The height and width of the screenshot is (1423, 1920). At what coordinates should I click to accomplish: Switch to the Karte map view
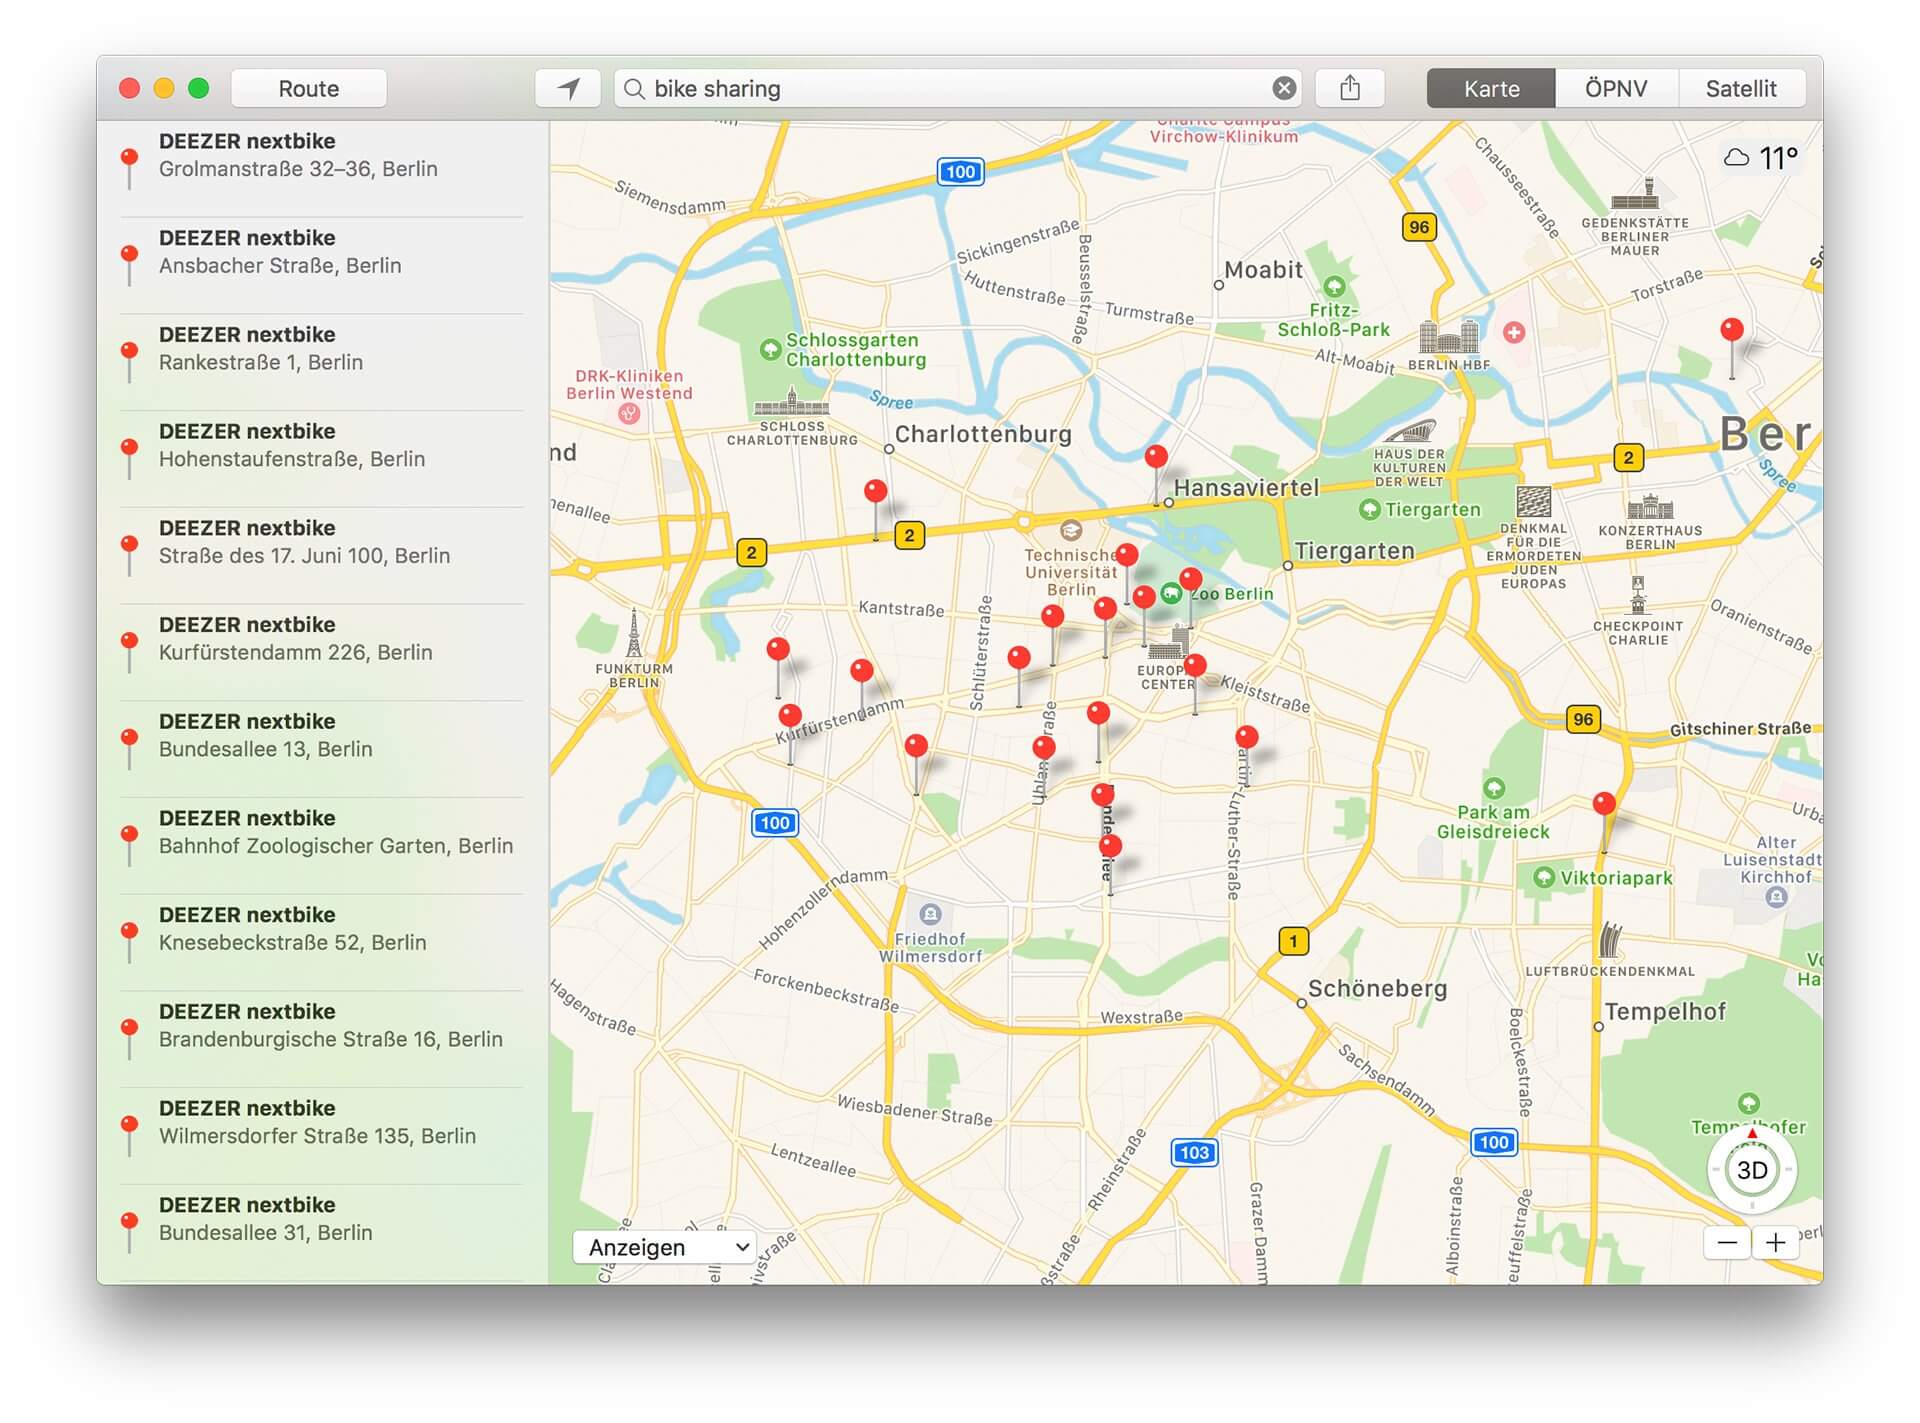[1491, 88]
